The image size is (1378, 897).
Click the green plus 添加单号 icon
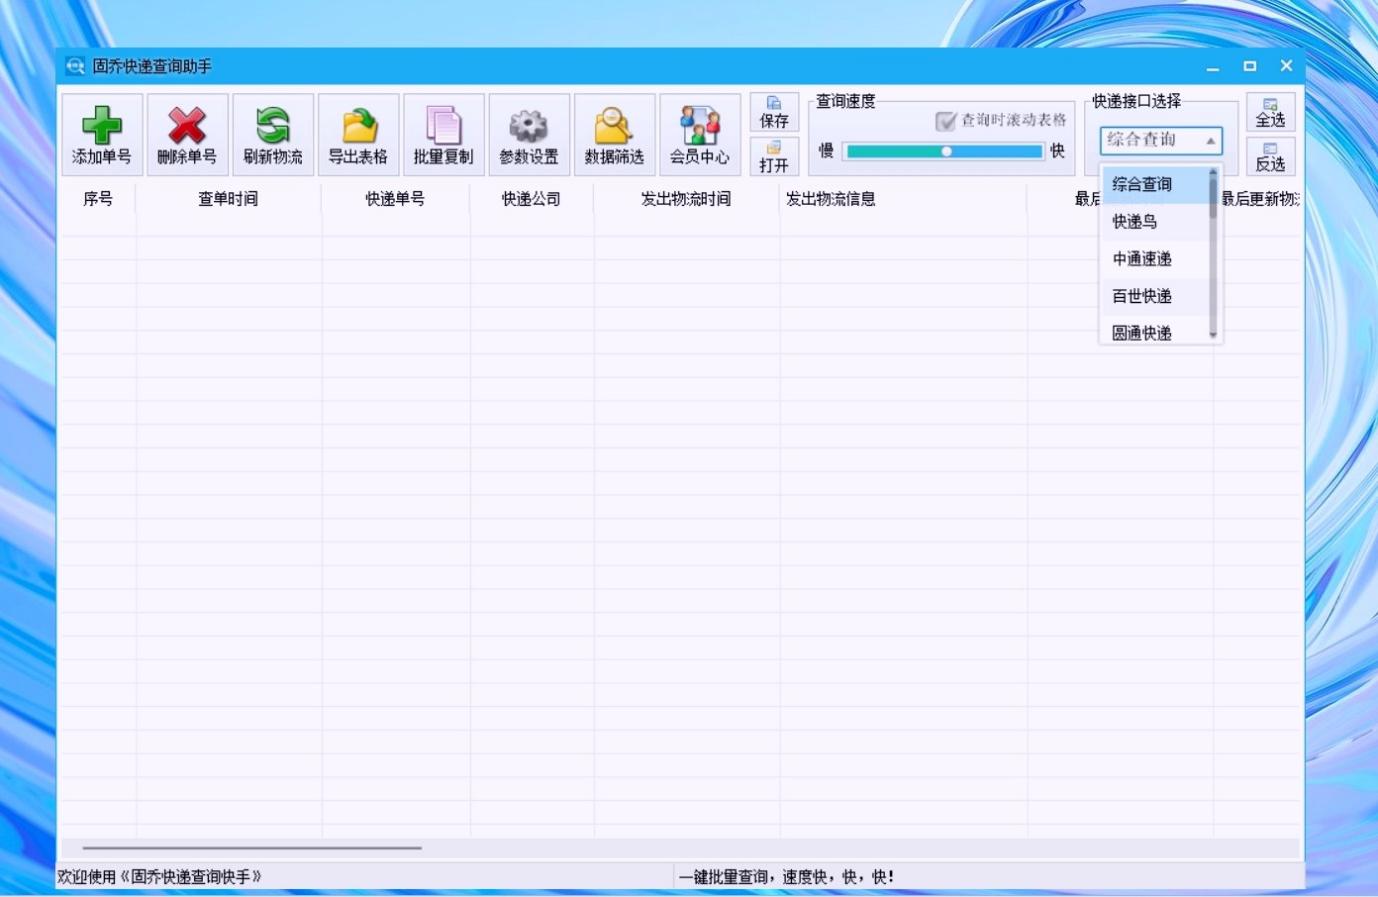click(x=102, y=127)
